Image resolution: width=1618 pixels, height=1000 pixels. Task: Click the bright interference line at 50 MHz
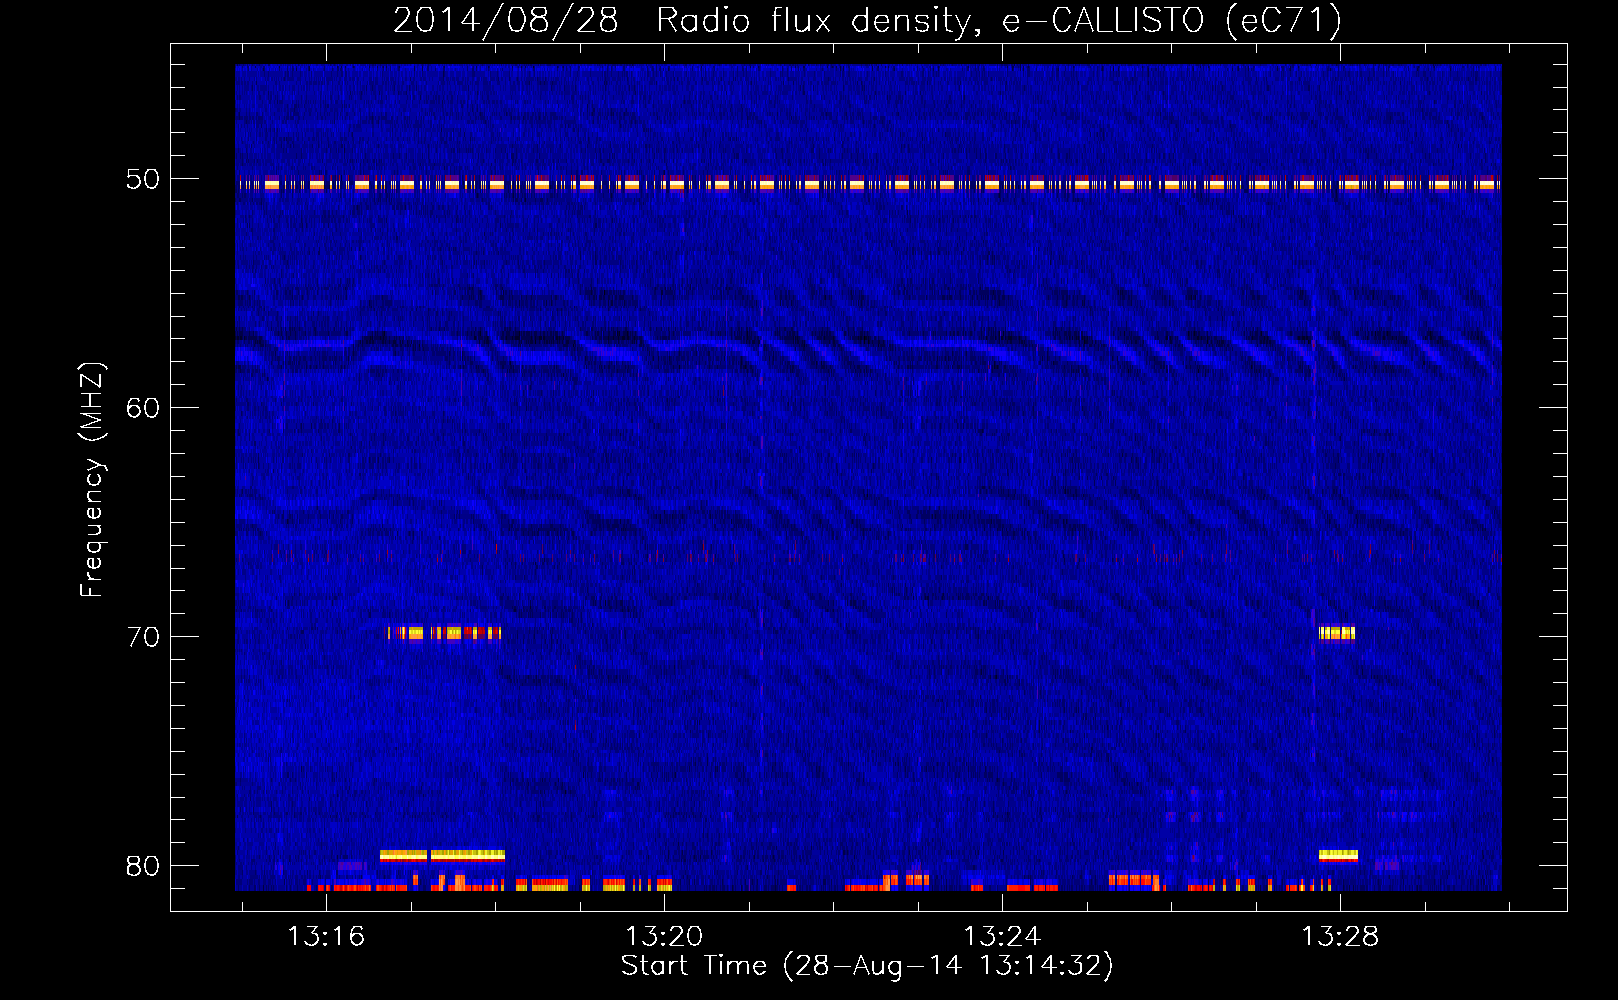pos(868,184)
